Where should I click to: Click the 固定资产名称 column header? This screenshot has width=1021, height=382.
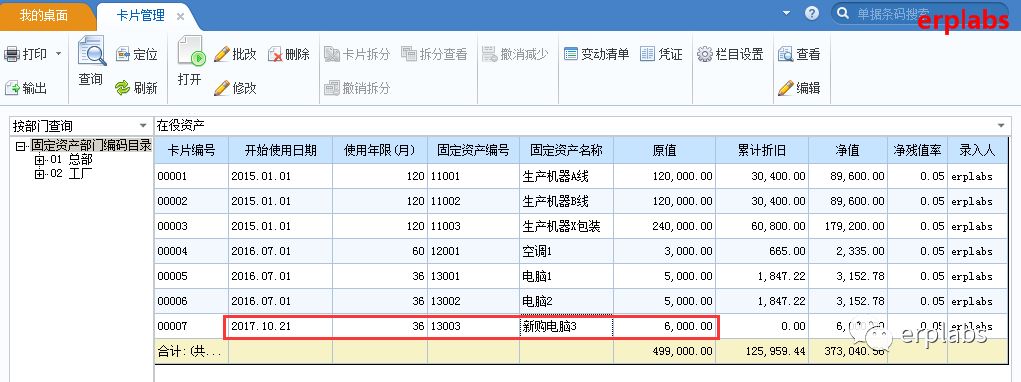pyautogui.click(x=566, y=150)
